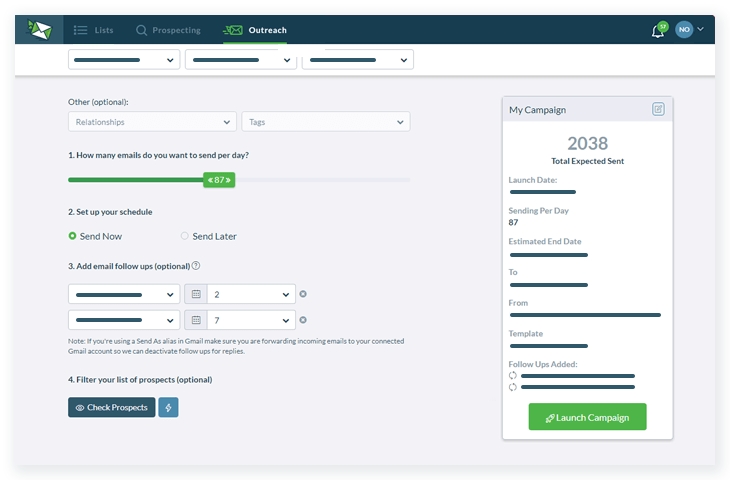Click calendar icon beside the 2-day dropdown
This screenshot has height=480, width=730.
coord(196,294)
